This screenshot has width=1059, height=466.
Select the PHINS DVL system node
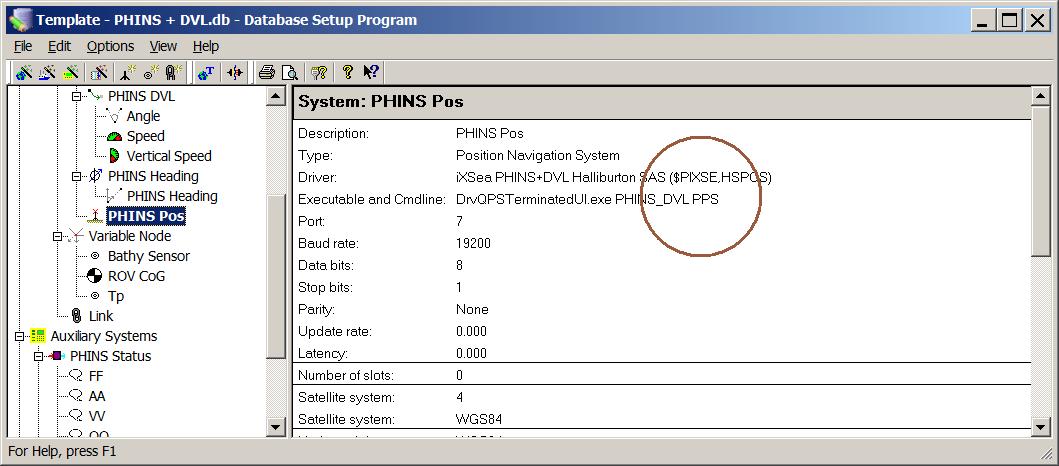(141, 97)
